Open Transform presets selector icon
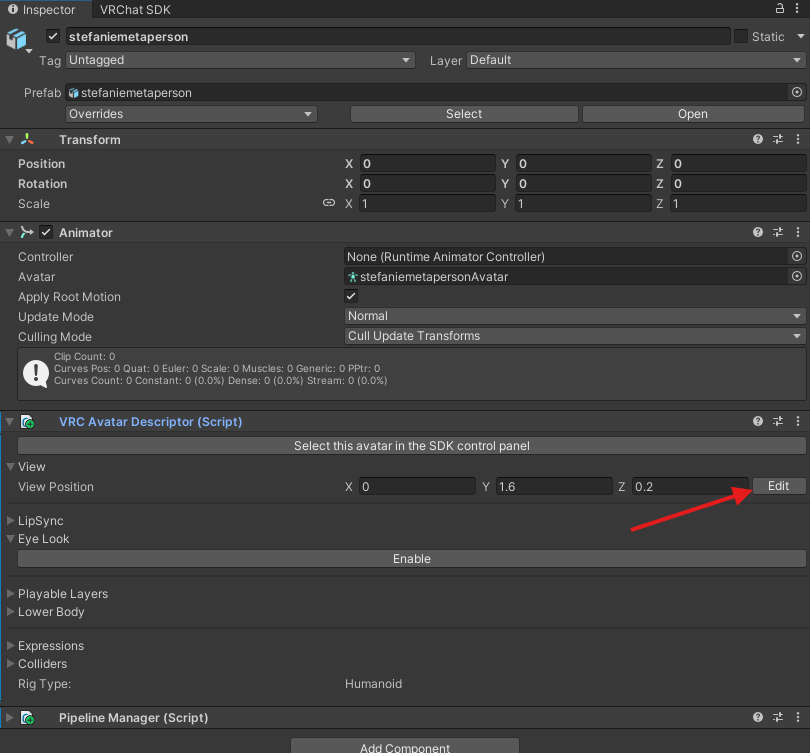The height and width of the screenshot is (753, 810). [x=778, y=139]
